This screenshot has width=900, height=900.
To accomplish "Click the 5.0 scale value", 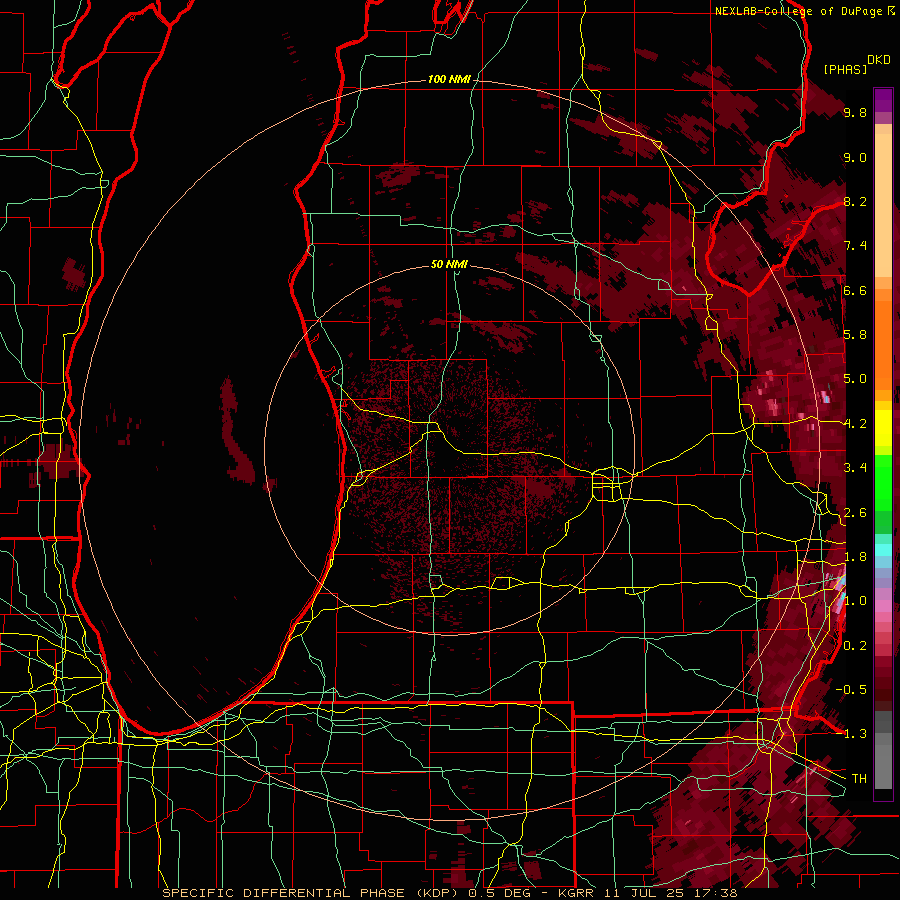I will pos(855,379).
